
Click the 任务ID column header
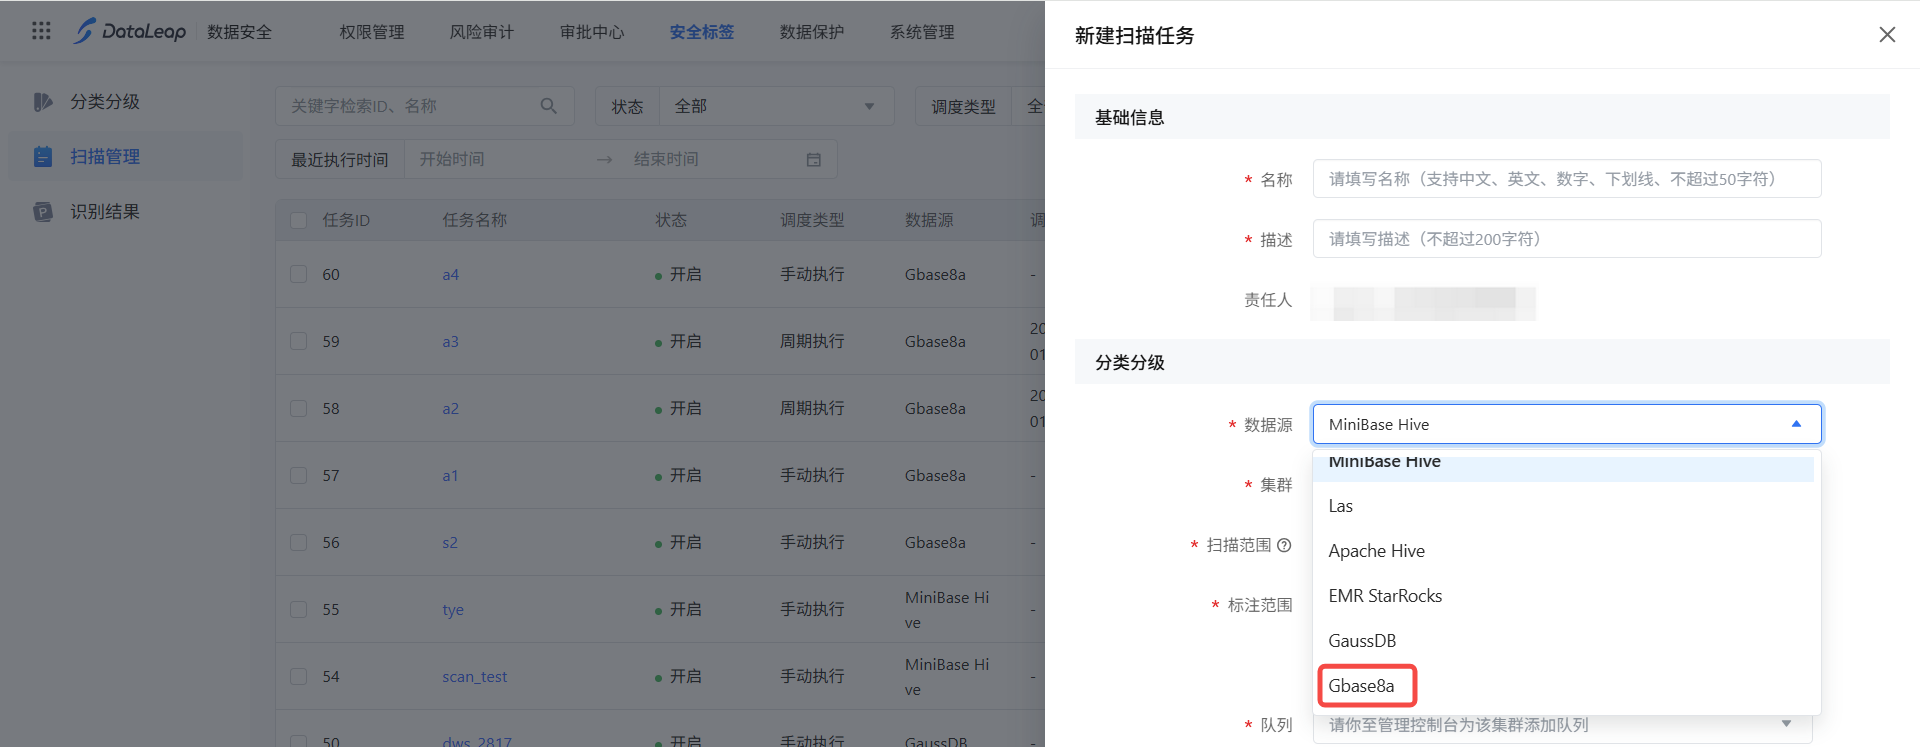pos(346,220)
